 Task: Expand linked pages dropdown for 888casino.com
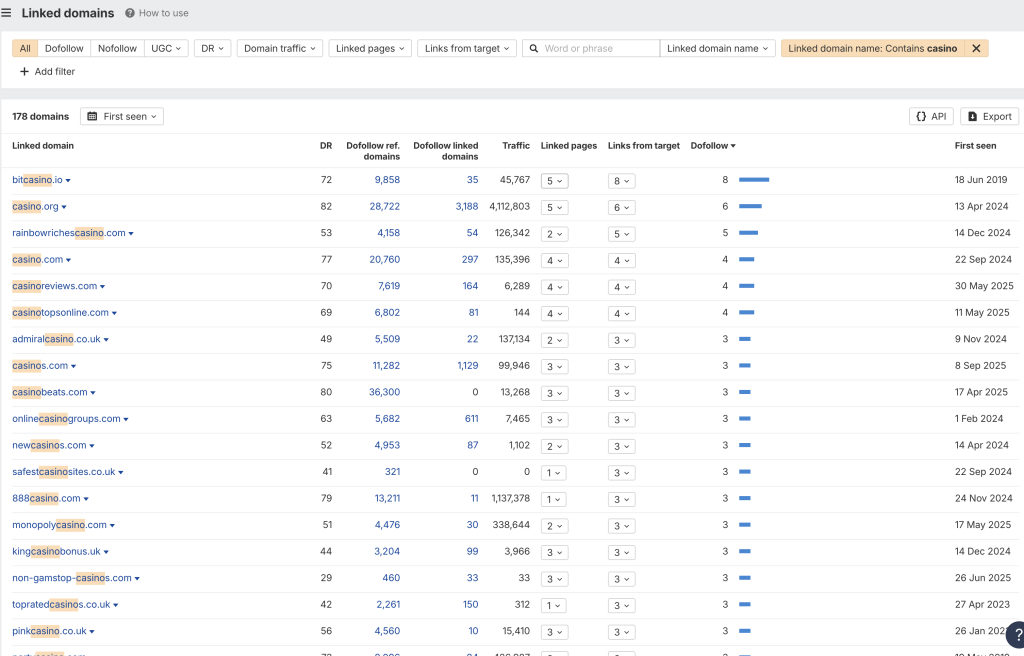(x=554, y=499)
